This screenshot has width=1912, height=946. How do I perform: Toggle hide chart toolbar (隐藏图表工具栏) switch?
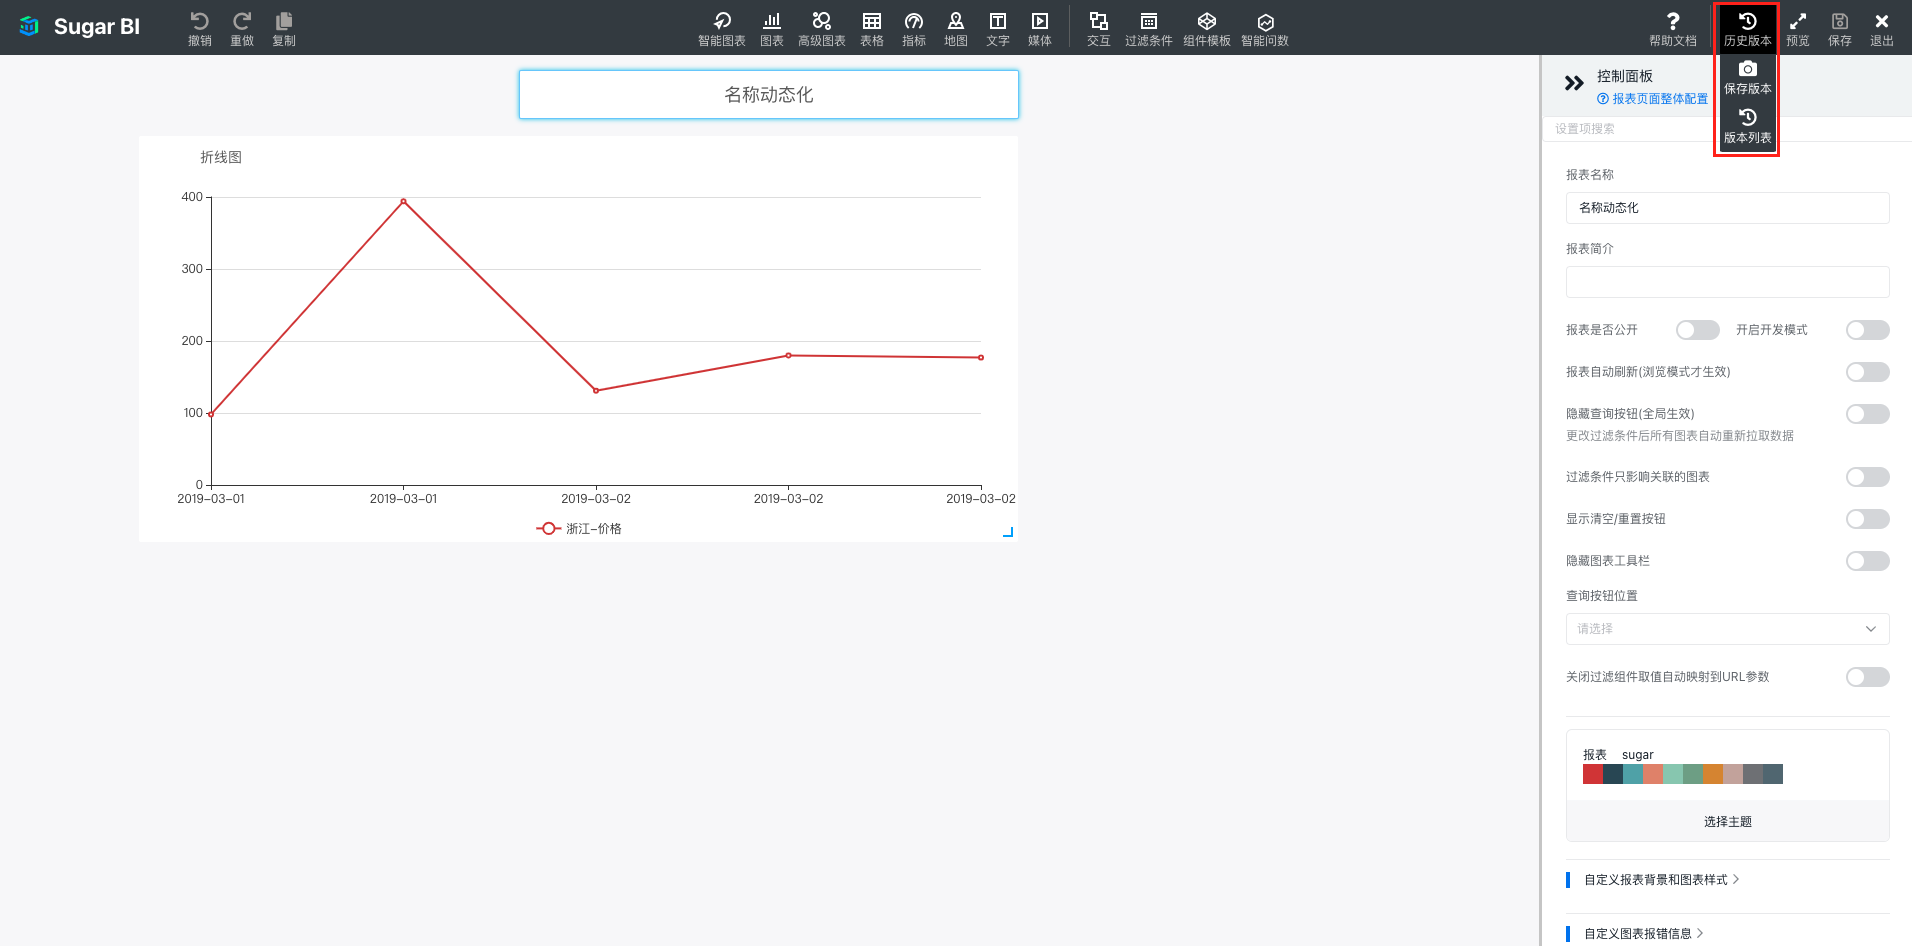pos(1868,561)
